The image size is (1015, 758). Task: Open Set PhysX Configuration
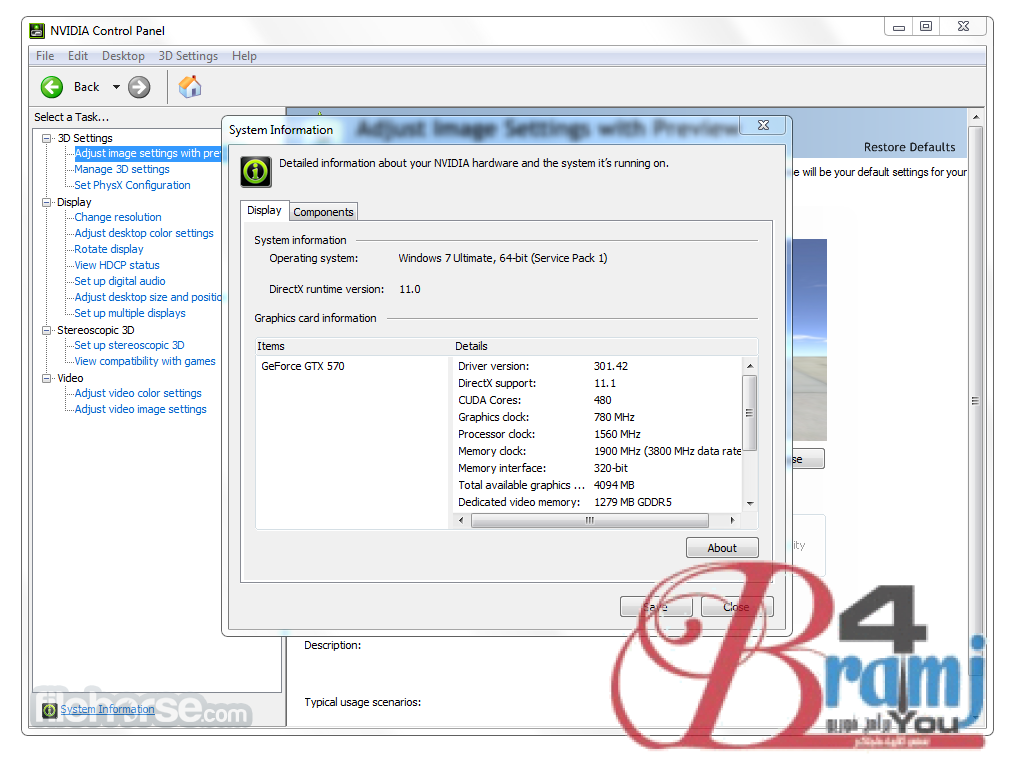pyautogui.click(x=132, y=185)
